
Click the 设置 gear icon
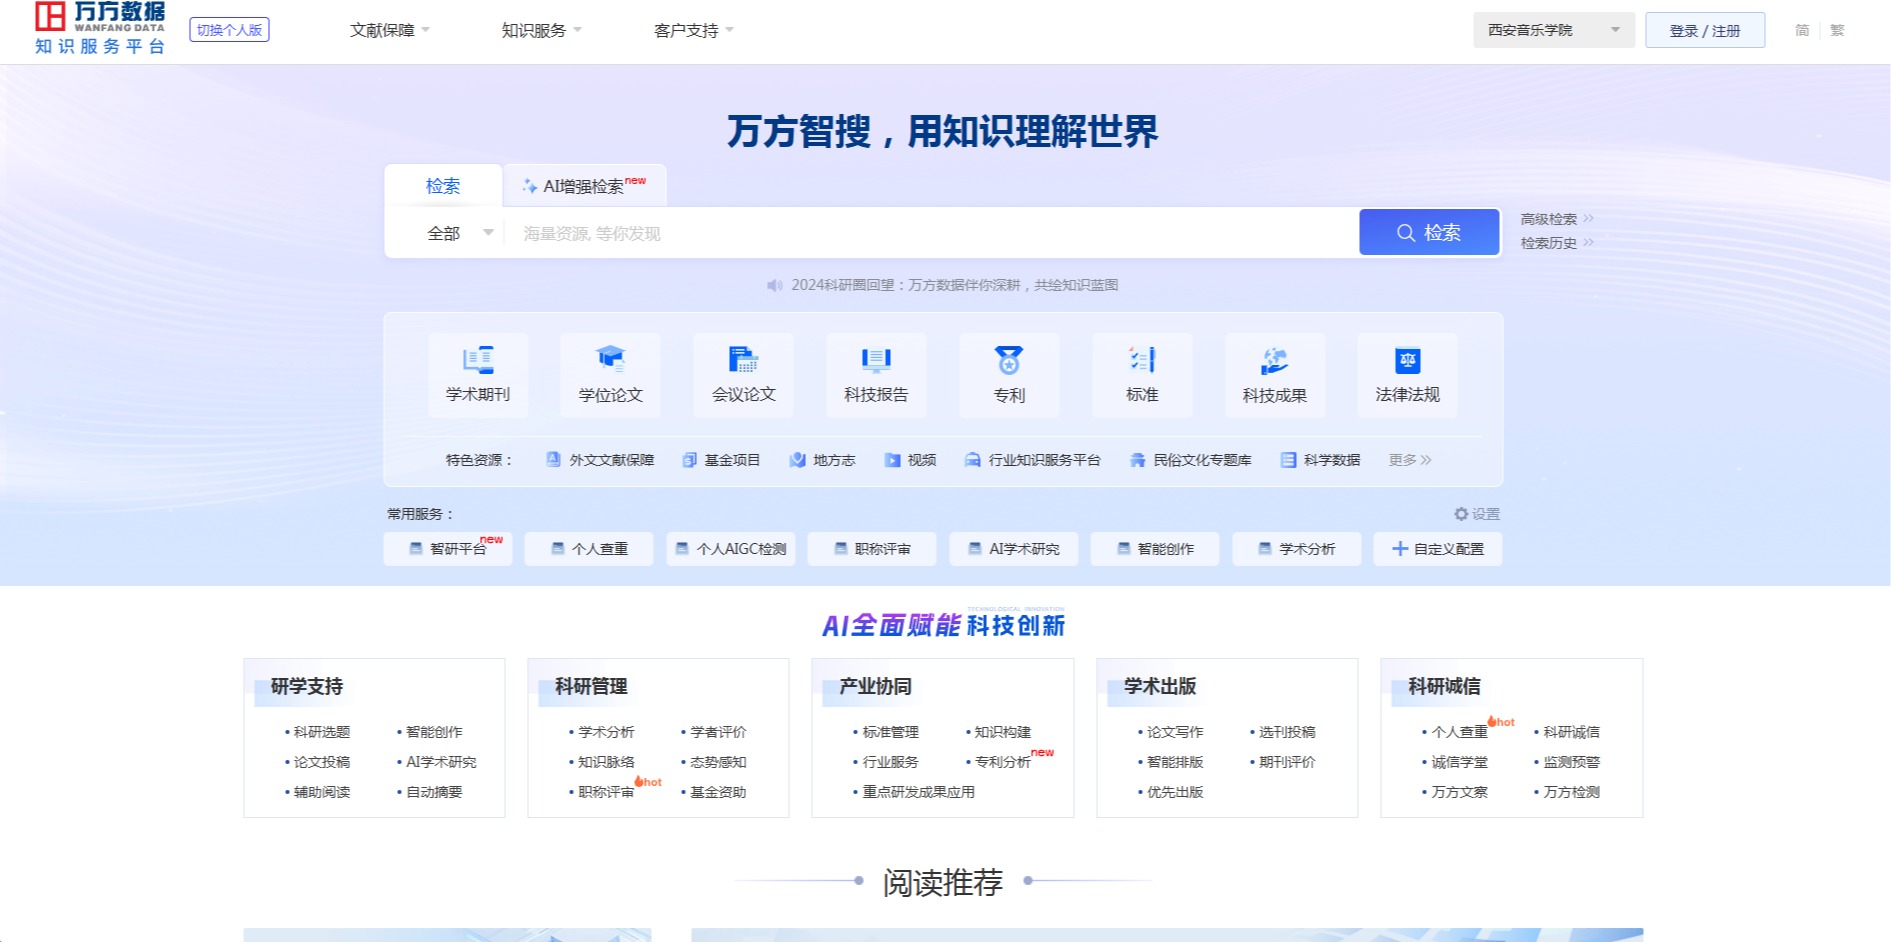pos(1462,514)
